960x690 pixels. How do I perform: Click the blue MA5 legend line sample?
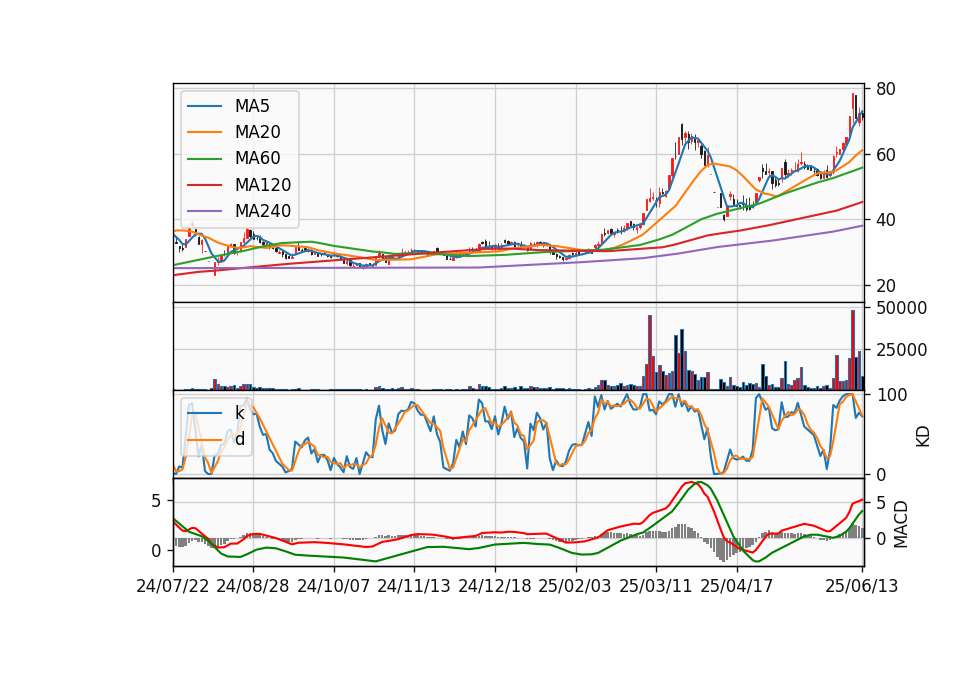tap(204, 106)
